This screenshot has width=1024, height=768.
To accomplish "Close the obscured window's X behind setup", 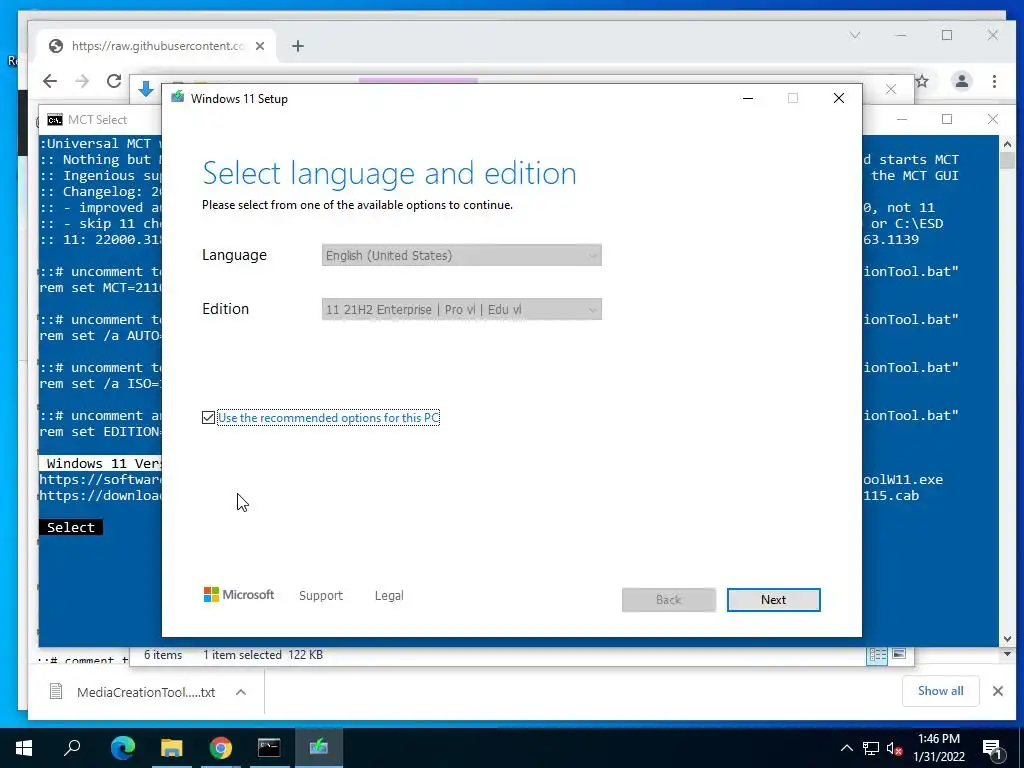I will [891, 89].
